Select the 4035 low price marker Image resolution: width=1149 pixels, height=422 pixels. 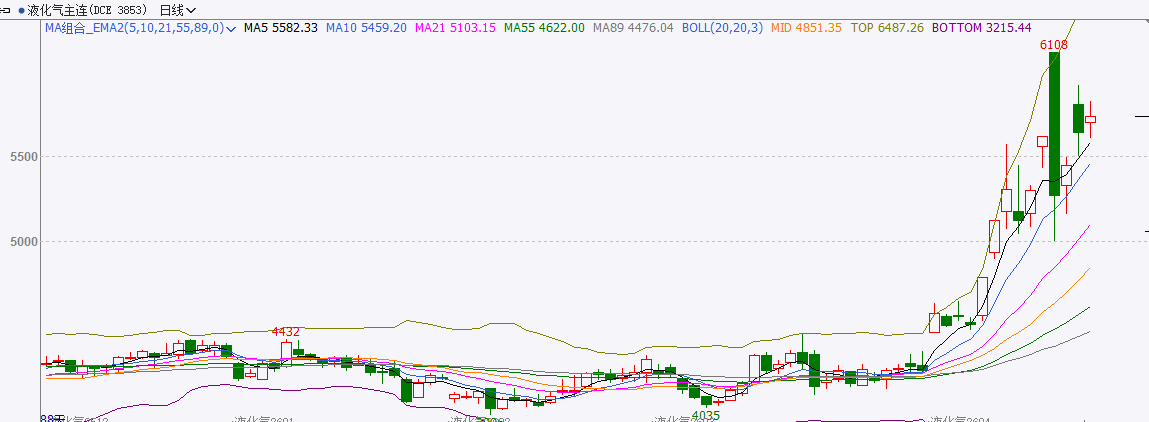(x=705, y=415)
